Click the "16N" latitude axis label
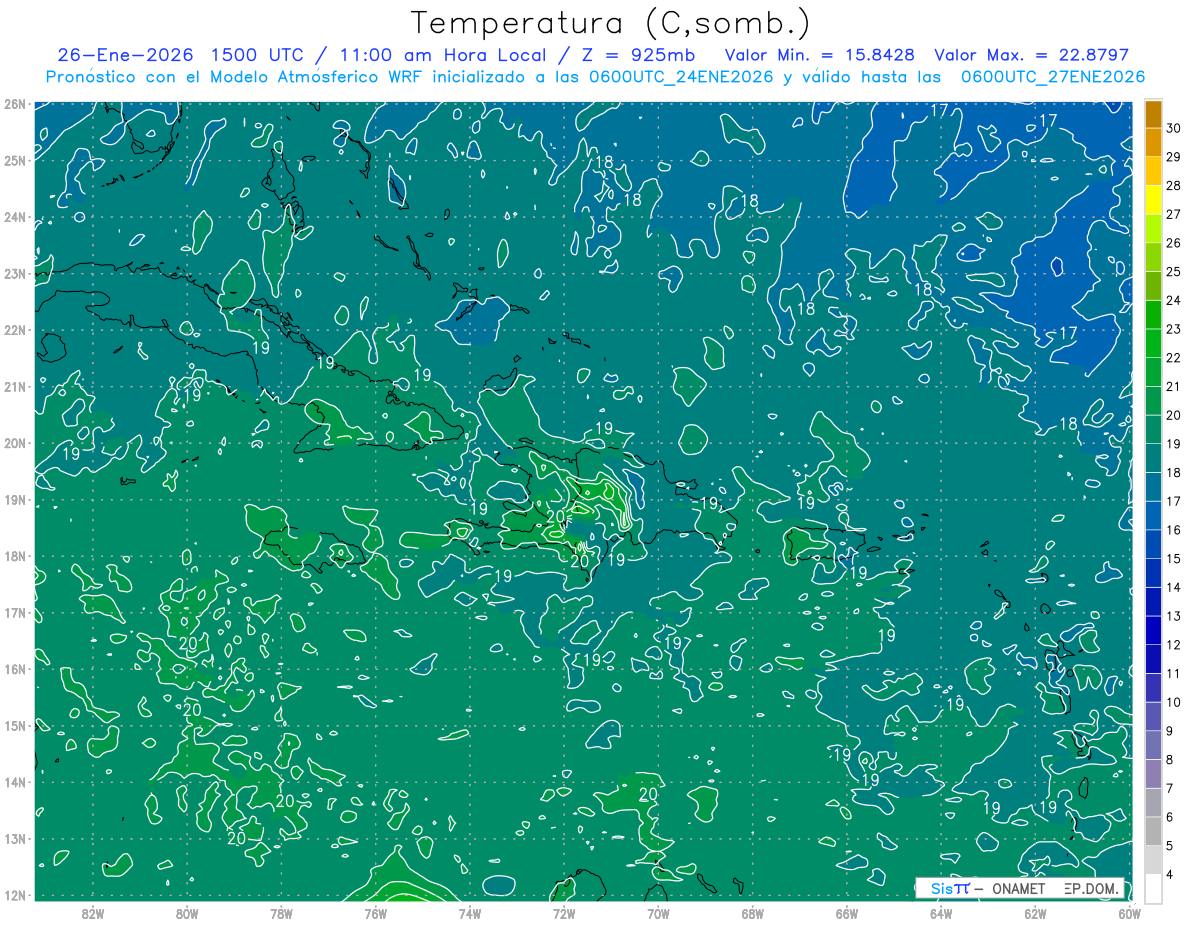This screenshot has height=927, width=1200. (14, 668)
